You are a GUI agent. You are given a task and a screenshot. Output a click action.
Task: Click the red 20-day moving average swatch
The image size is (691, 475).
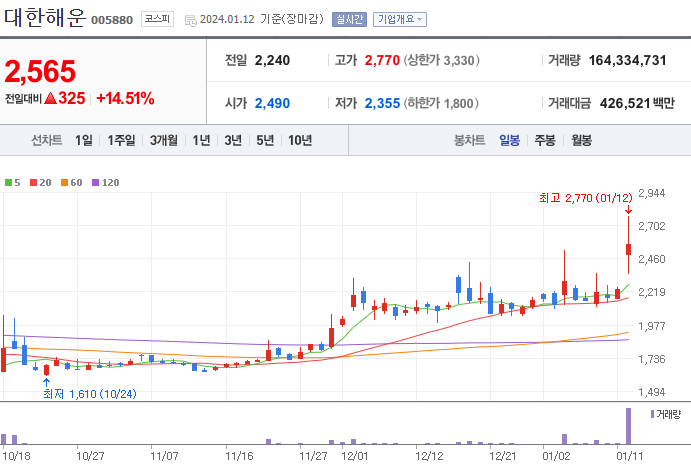pos(33,182)
